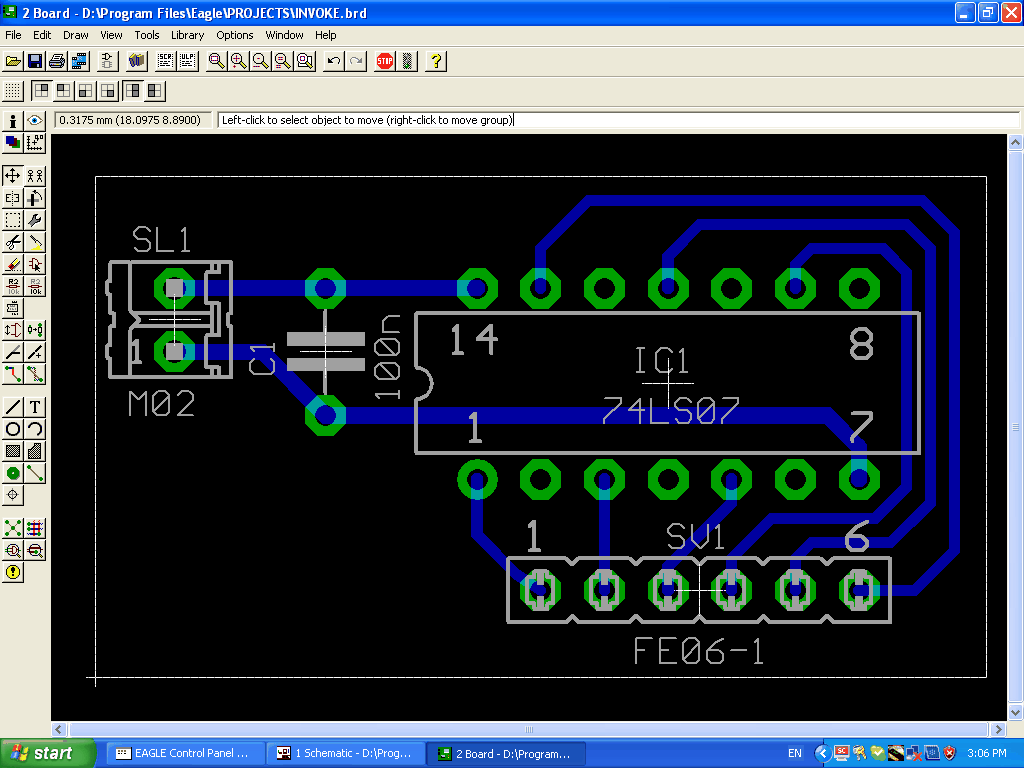
Task: Switch to schematic using the gate icon
Action: (x=108, y=61)
